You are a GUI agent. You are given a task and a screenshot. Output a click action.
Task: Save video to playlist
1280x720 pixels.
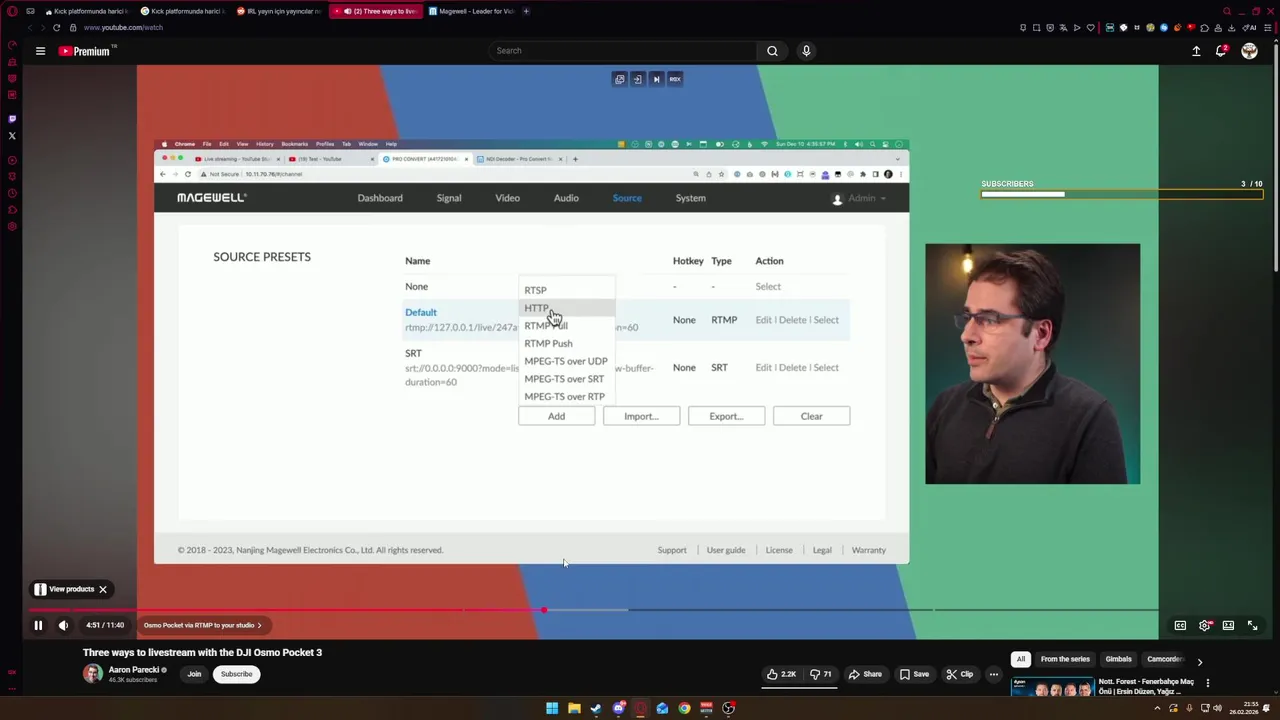coord(914,674)
